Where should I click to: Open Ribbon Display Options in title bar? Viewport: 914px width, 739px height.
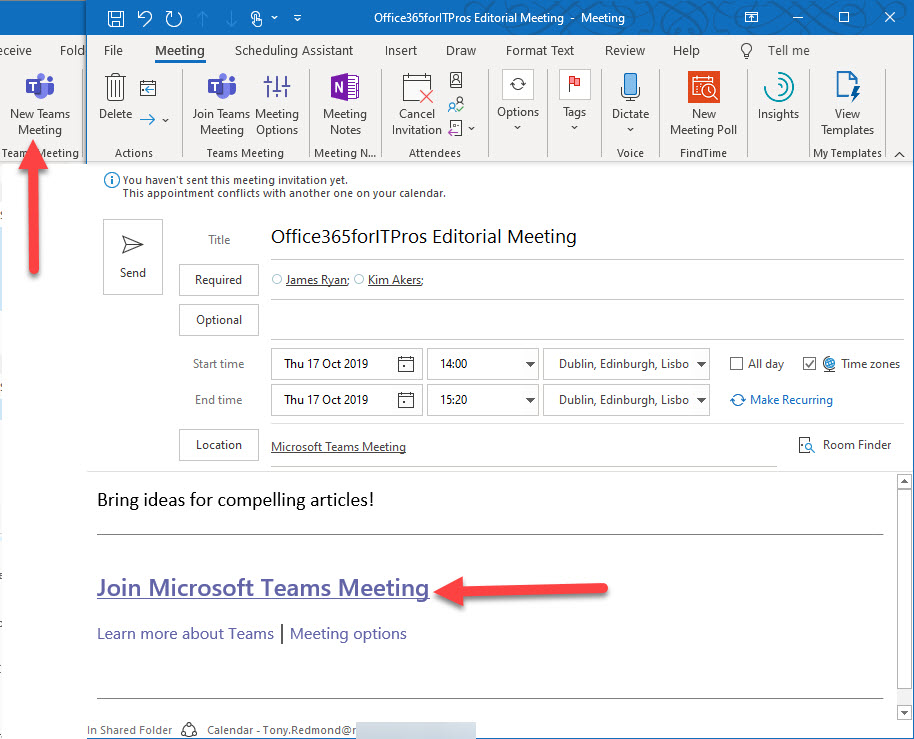[751, 17]
